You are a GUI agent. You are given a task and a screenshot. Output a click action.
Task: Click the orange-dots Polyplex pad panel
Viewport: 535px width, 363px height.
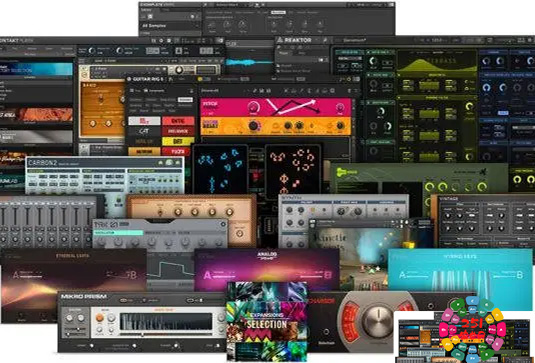click(x=293, y=170)
